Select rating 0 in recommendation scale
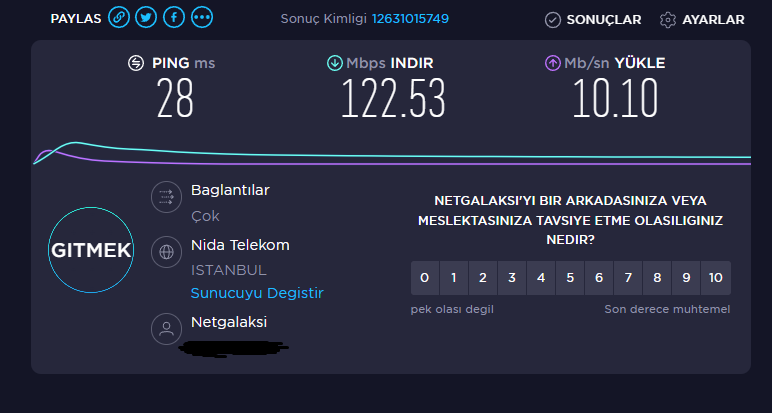 coord(424,278)
